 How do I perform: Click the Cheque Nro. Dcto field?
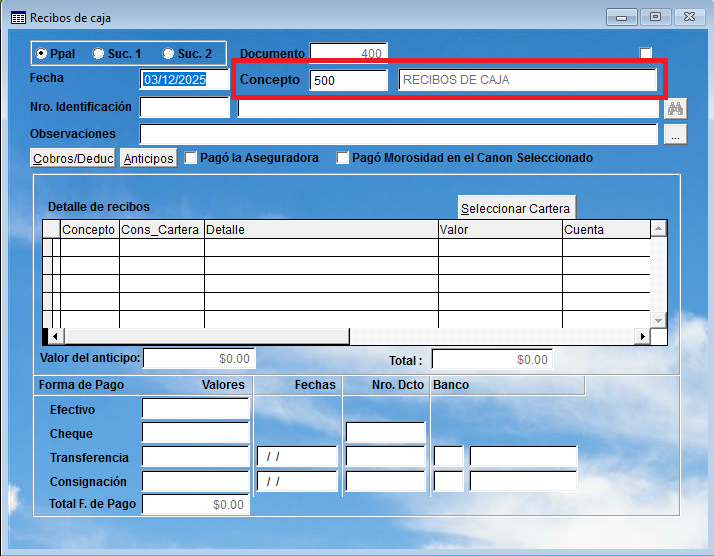coord(386,433)
